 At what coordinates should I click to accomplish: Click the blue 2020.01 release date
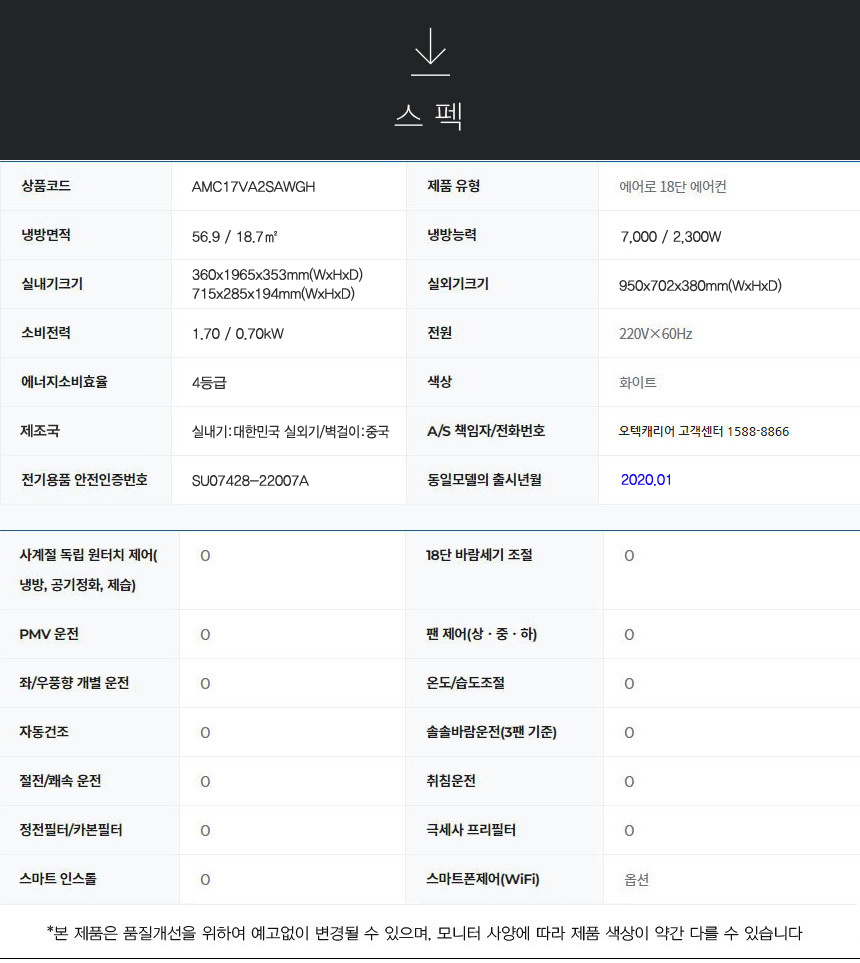pyautogui.click(x=646, y=480)
